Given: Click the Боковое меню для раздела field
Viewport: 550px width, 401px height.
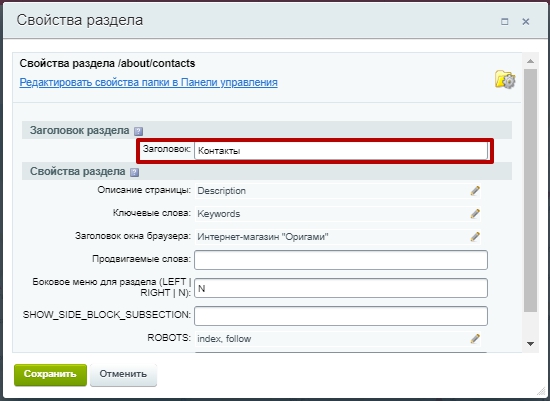Looking at the screenshot, I should [341, 288].
